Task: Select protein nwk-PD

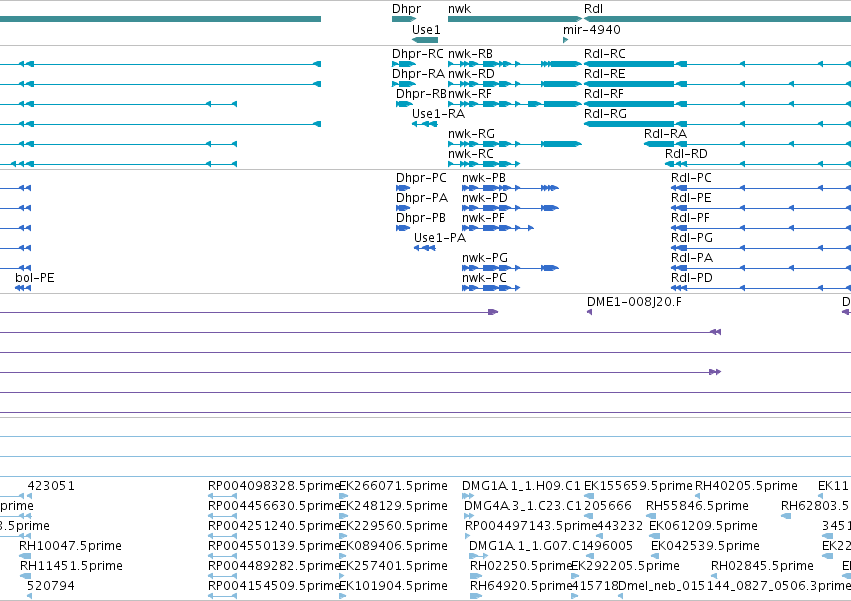Action: click(x=485, y=198)
